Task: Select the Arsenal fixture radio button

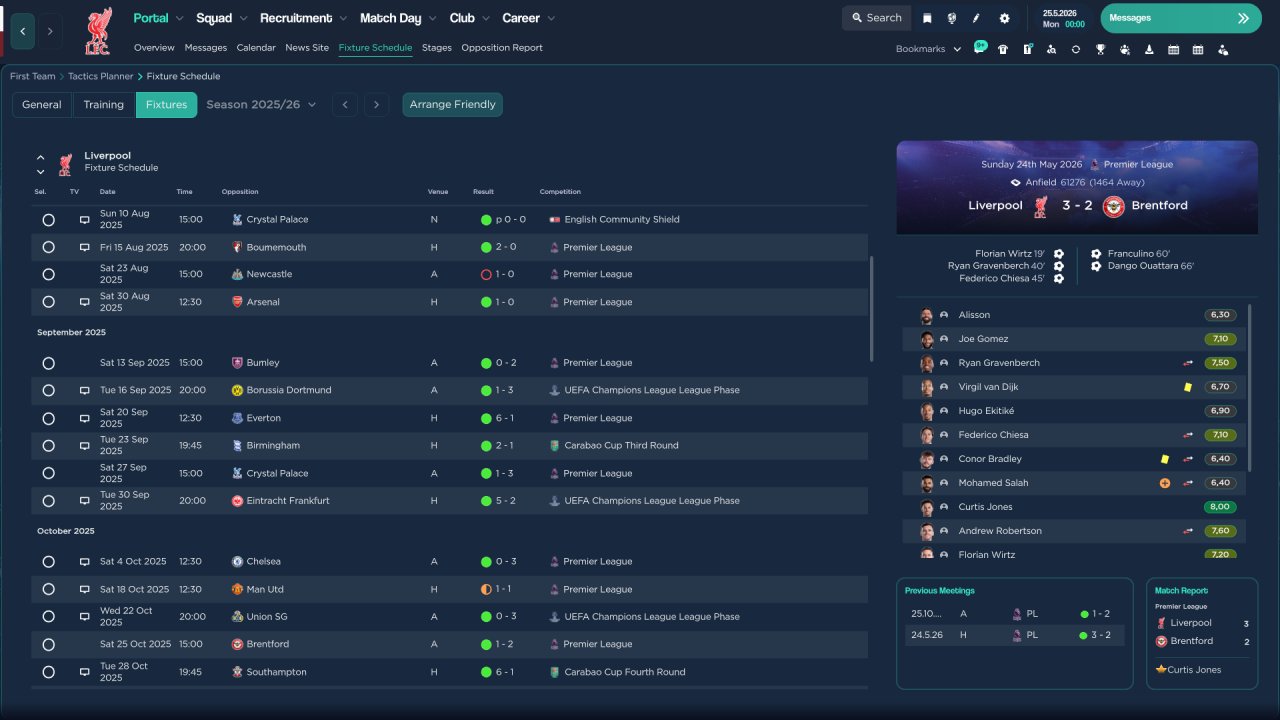Action: click(48, 302)
